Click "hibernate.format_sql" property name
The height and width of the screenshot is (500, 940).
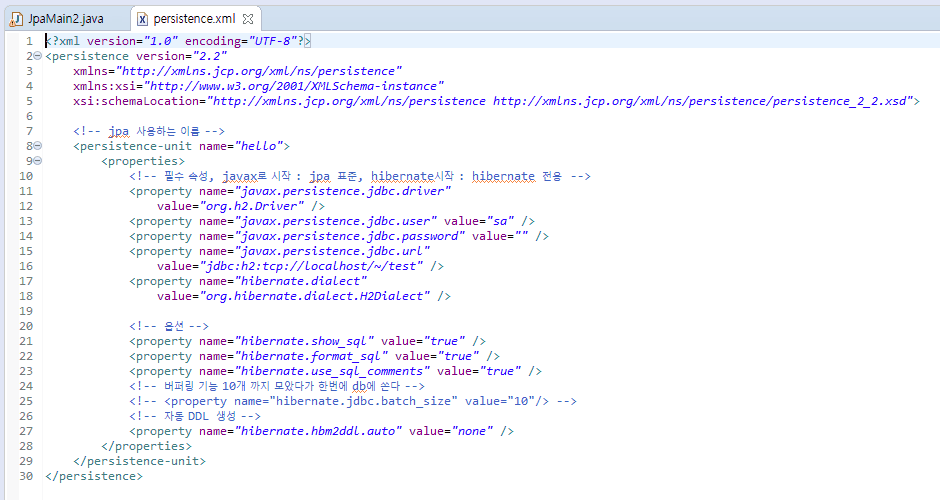(311, 356)
